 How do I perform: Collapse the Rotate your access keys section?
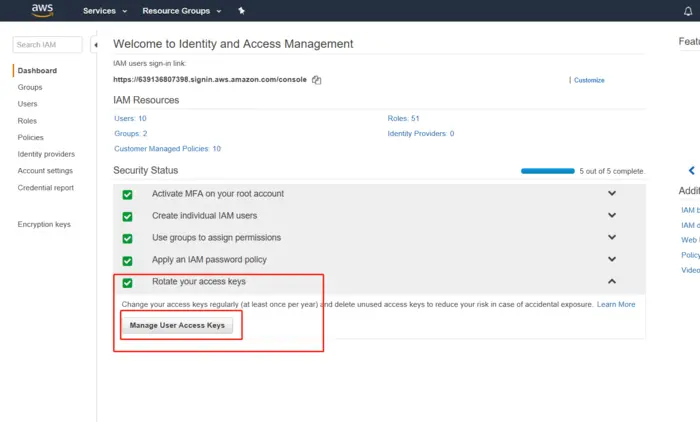tap(612, 281)
